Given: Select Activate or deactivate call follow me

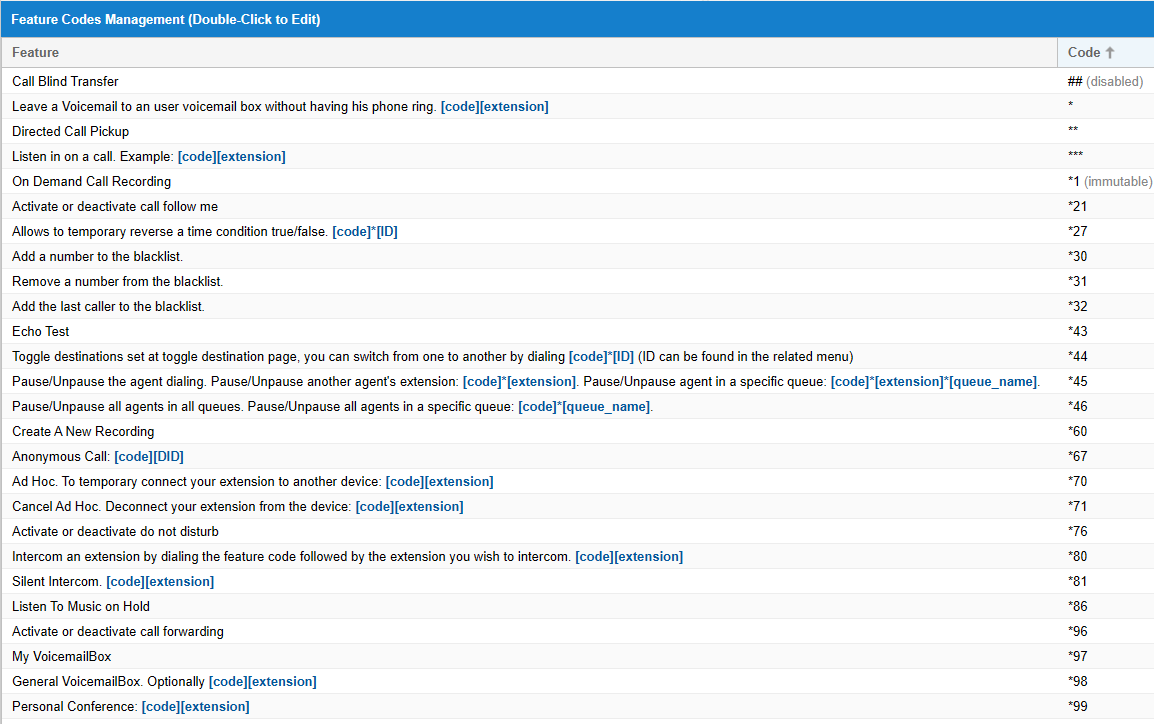Looking at the screenshot, I should tap(114, 206).
